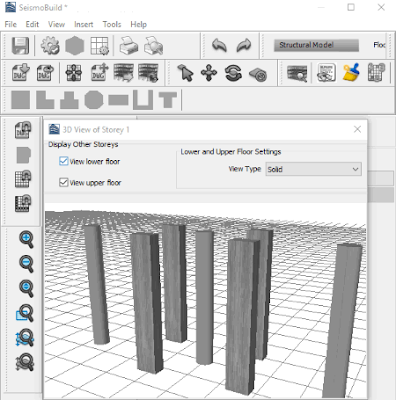Click the zoom extents blue arrows magnifier
This screenshot has height=400, width=396.
25,338
